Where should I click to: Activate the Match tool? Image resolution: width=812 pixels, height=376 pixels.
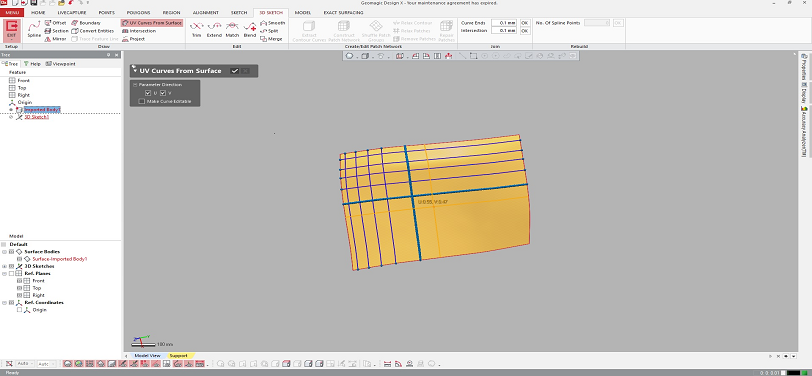pos(232,29)
